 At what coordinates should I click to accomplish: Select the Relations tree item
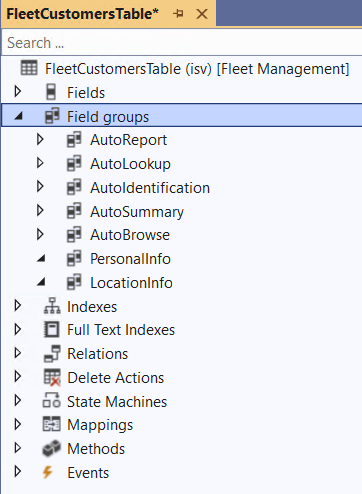[x=98, y=354]
